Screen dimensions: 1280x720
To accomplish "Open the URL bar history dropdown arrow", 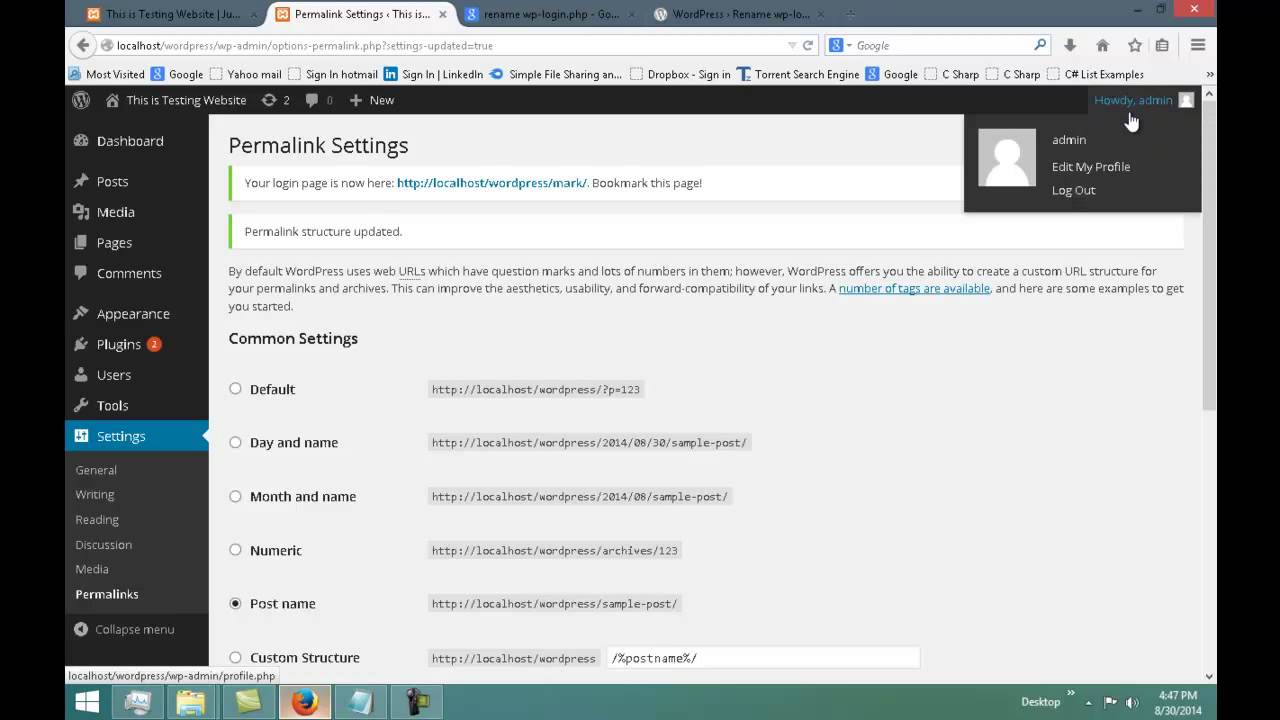I will [x=792, y=45].
